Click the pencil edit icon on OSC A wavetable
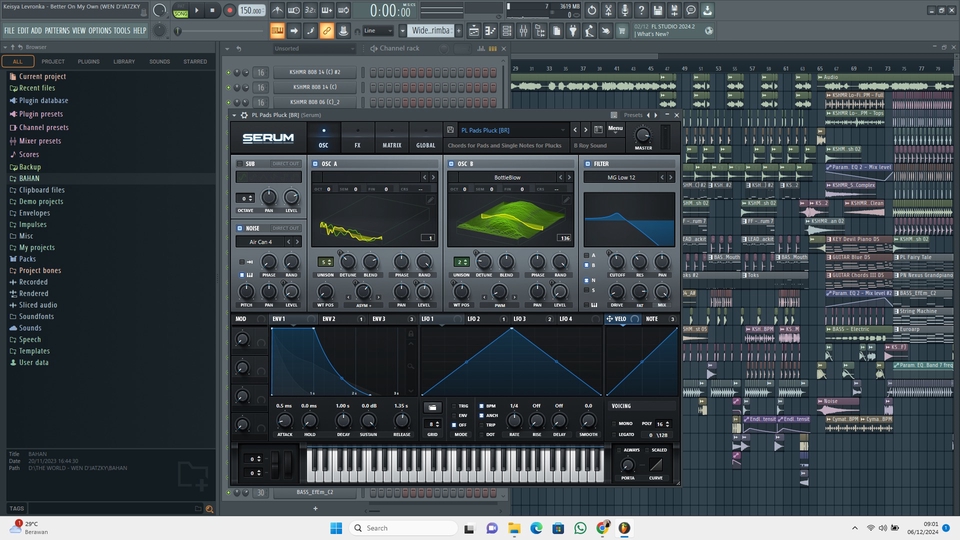This screenshot has height=540, width=960. pos(430,200)
